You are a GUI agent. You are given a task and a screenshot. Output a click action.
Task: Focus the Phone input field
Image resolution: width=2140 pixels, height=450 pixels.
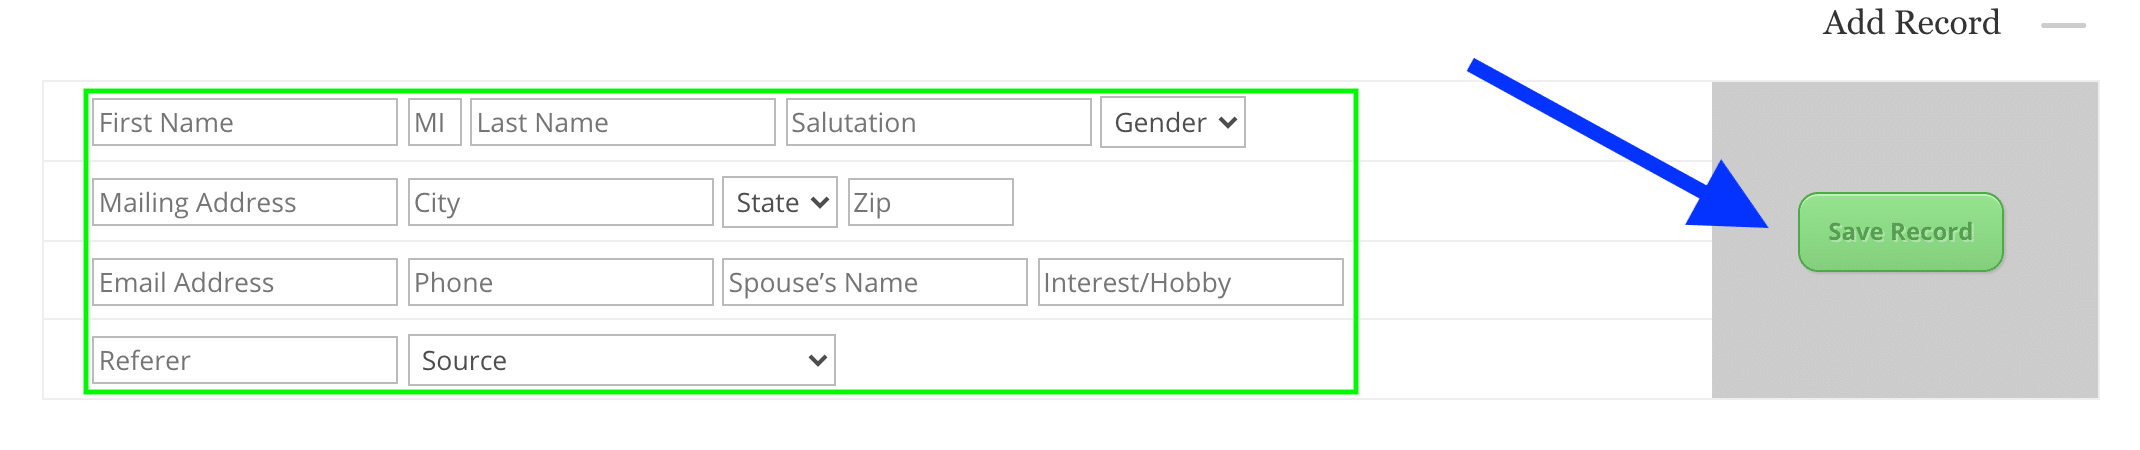[x=560, y=282]
